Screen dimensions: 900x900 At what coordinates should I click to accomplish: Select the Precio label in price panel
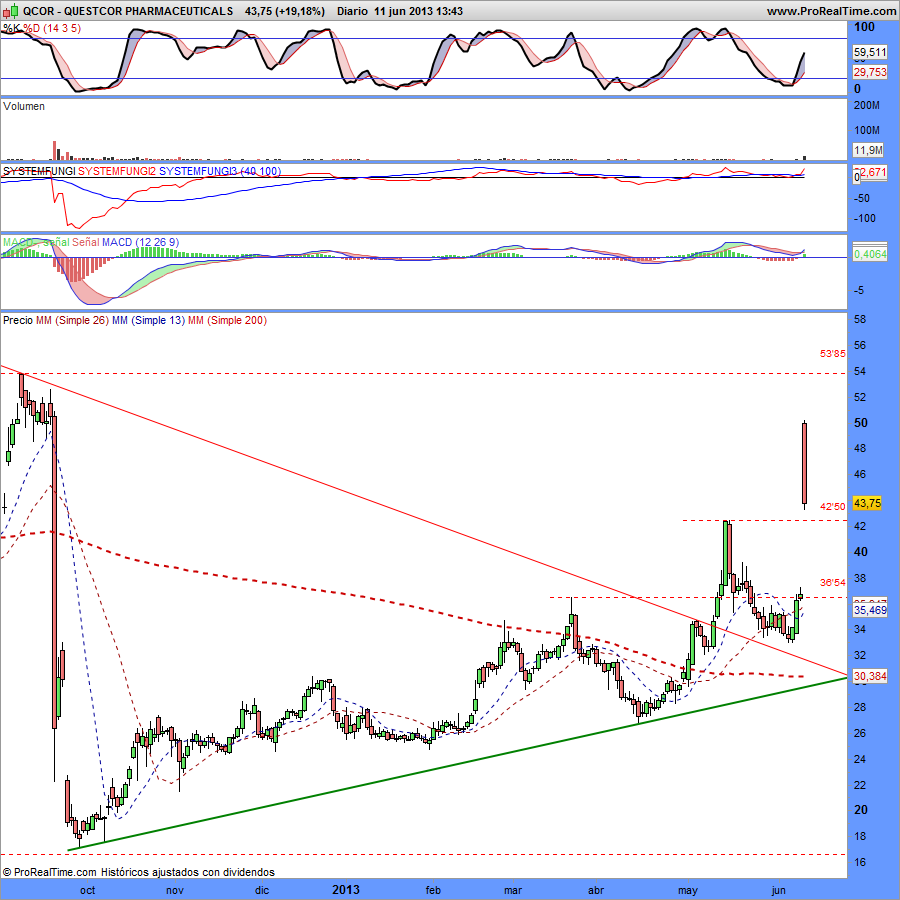click(x=18, y=320)
